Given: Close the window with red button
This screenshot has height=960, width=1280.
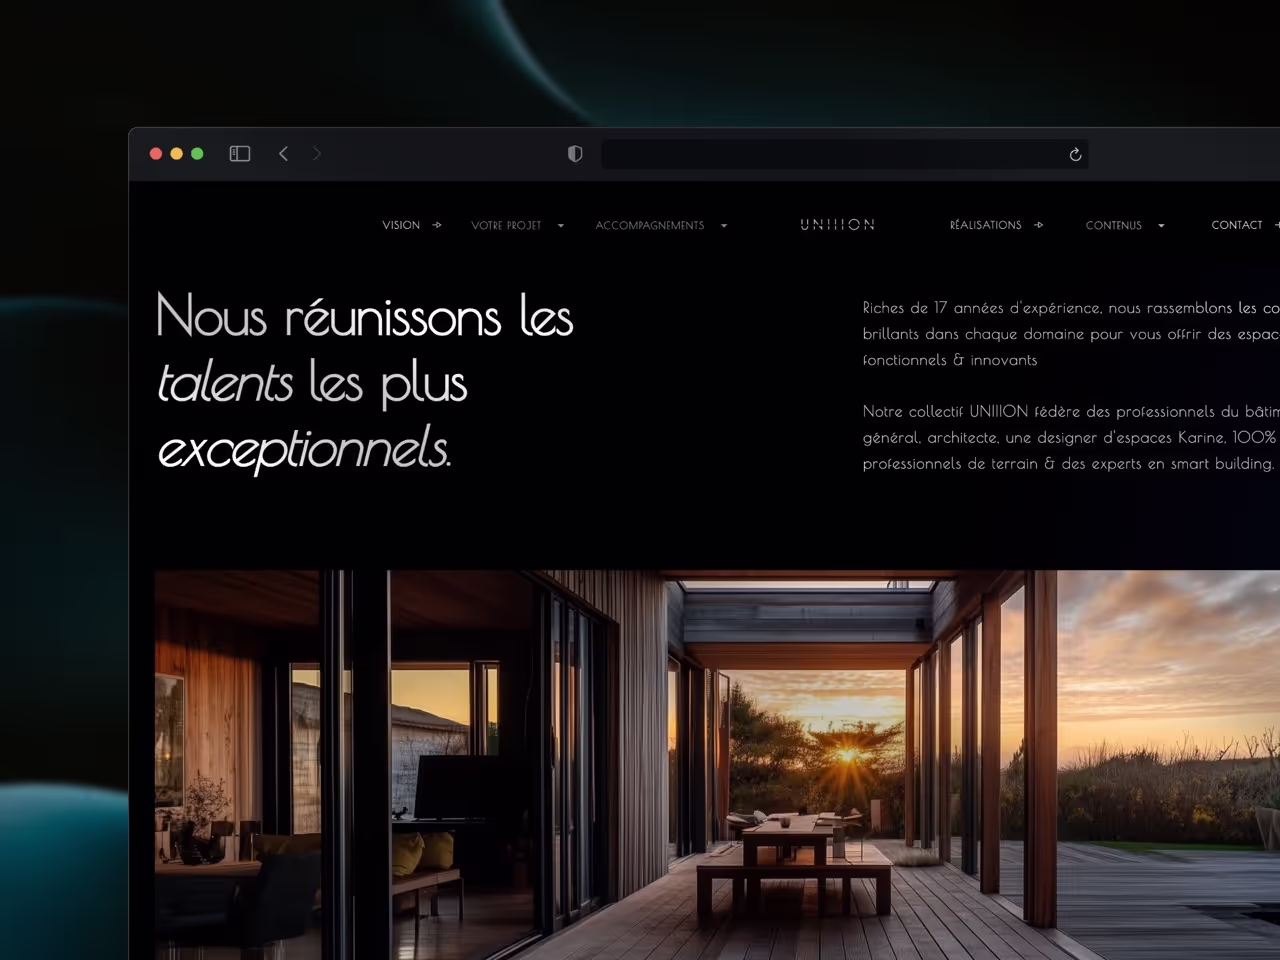Looking at the screenshot, I should [156, 154].
